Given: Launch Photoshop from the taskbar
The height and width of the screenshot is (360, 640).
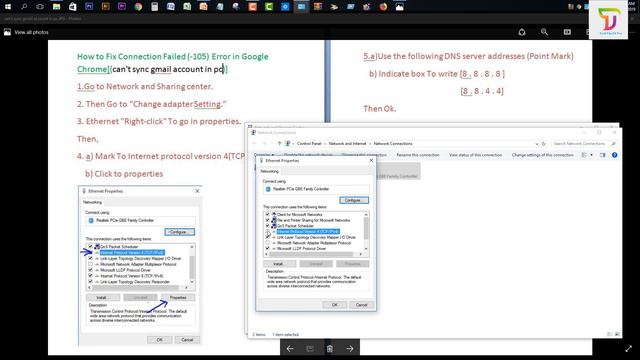Looking at the screenshot, I should click(89, 7).
